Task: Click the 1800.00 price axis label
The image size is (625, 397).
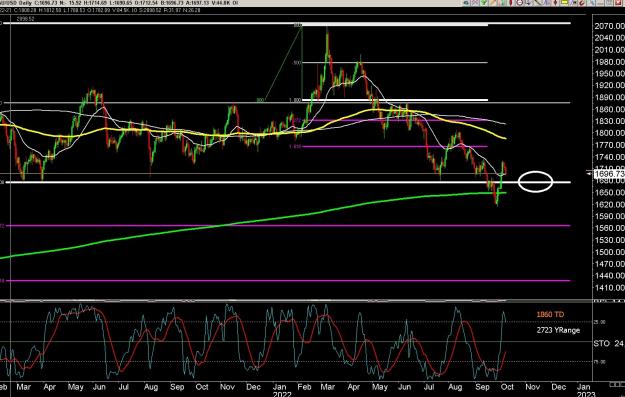Action: (609, 133)
